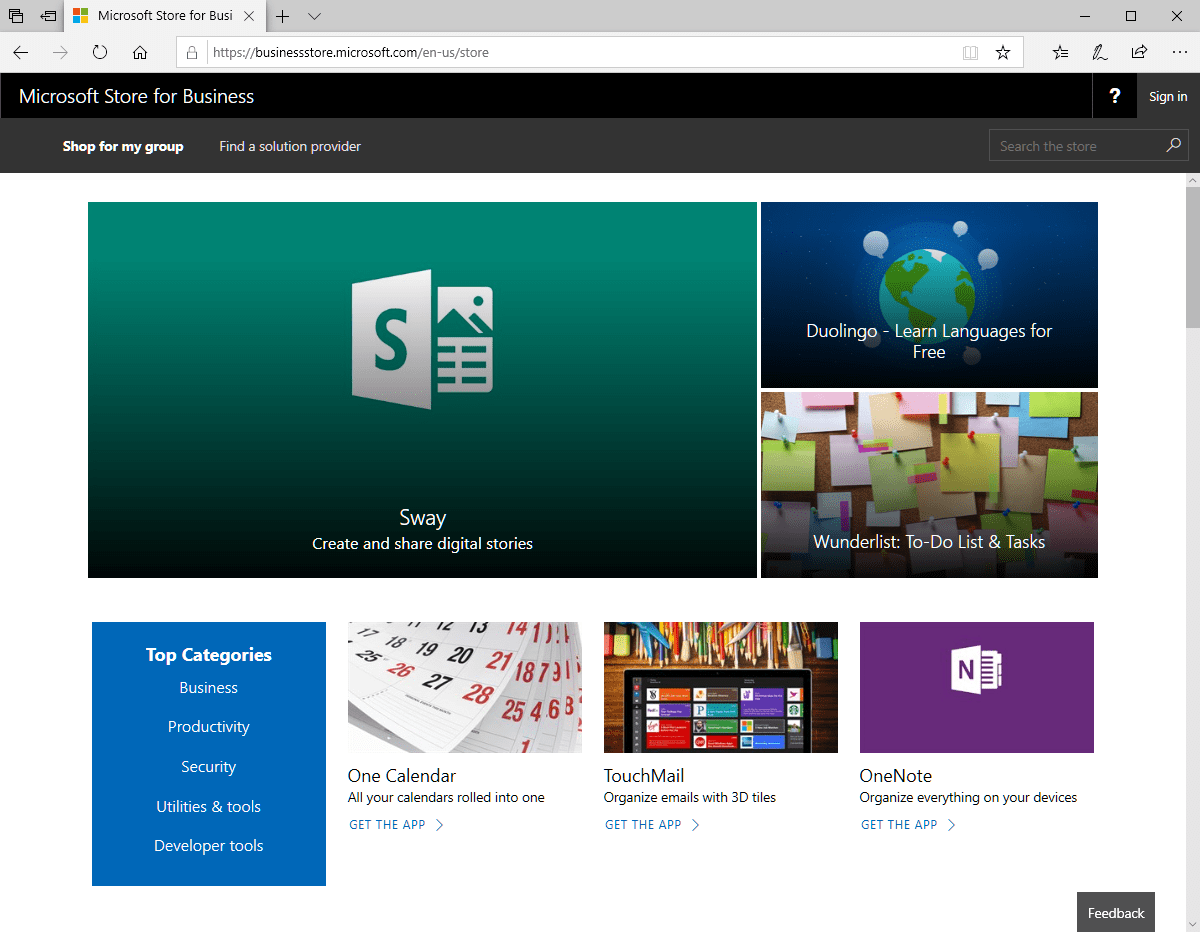
Task: Set these tabs aside icon
Action: click(48, 16)
